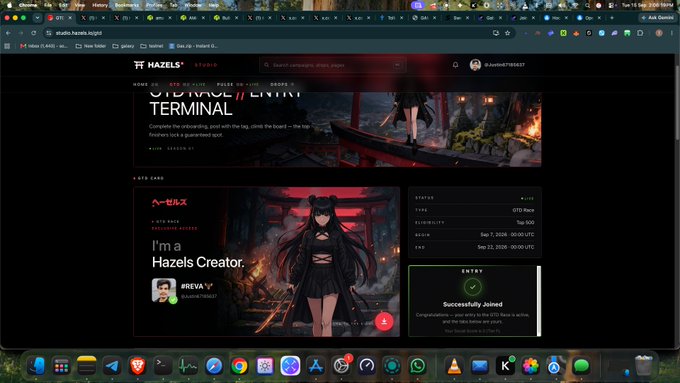
Task: Open the Gmail Inbox bookmark
Action: tap(44, 46)
